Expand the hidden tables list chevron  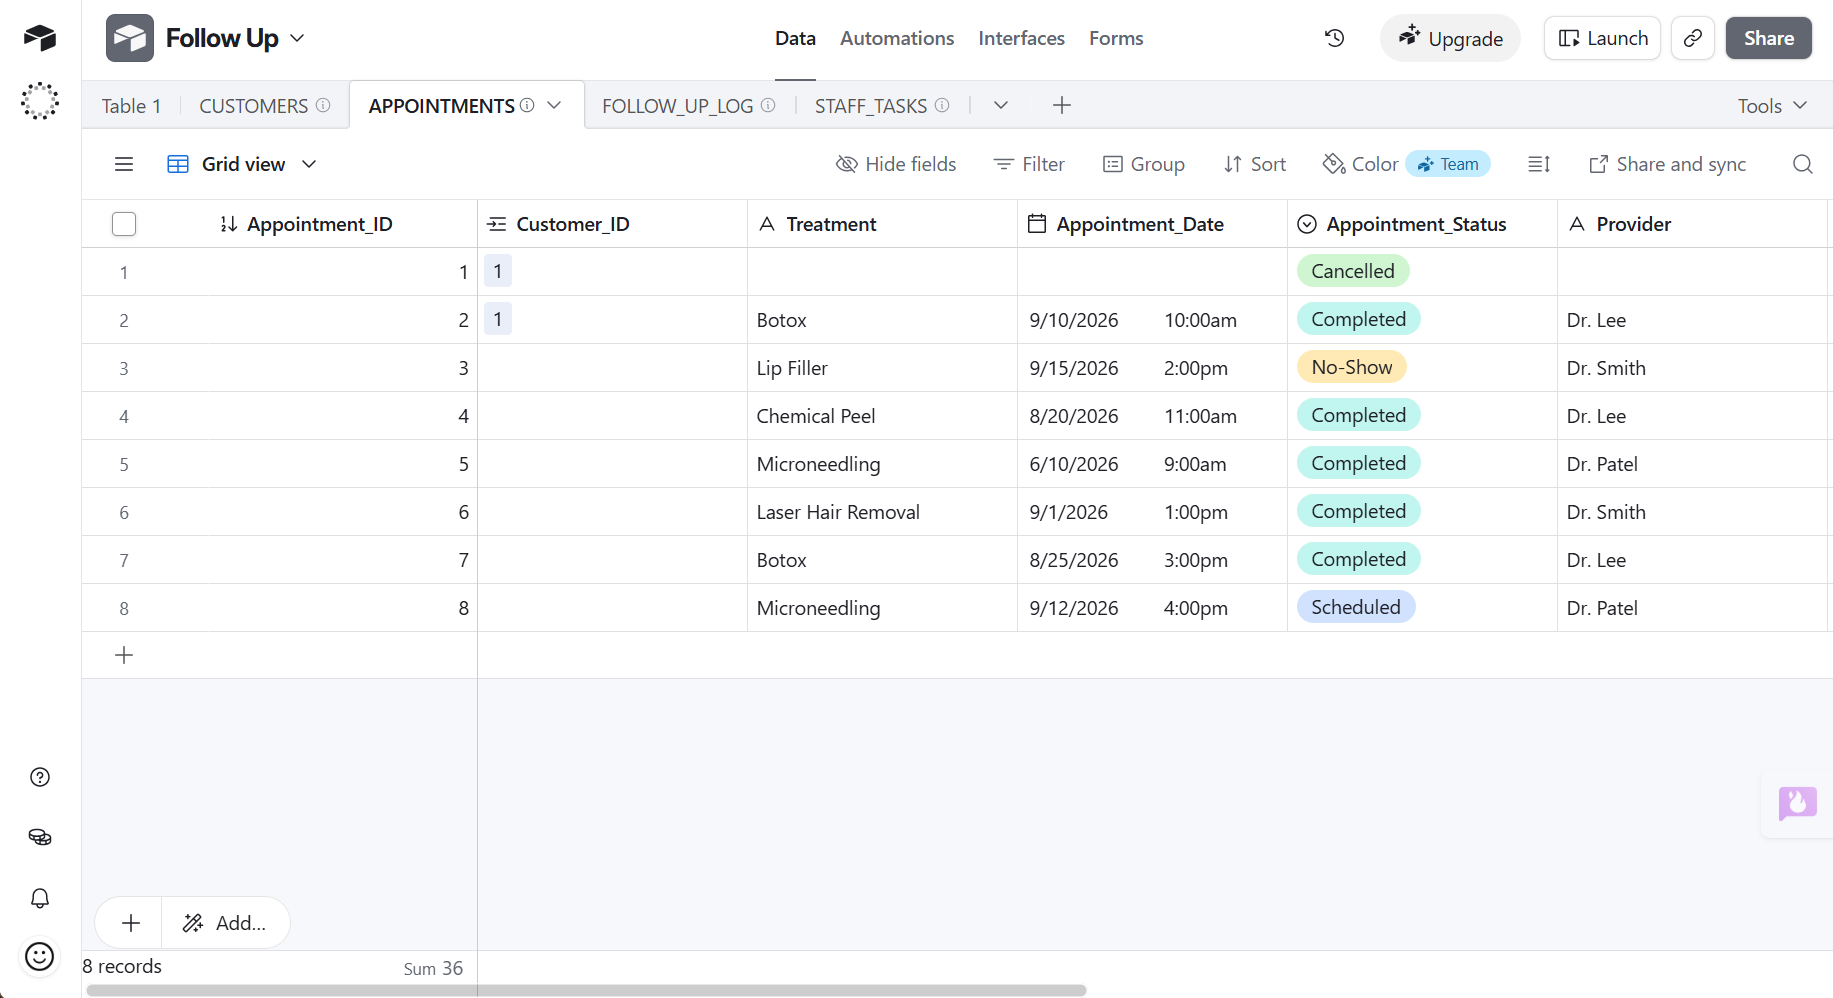(x=1000, y=105)
